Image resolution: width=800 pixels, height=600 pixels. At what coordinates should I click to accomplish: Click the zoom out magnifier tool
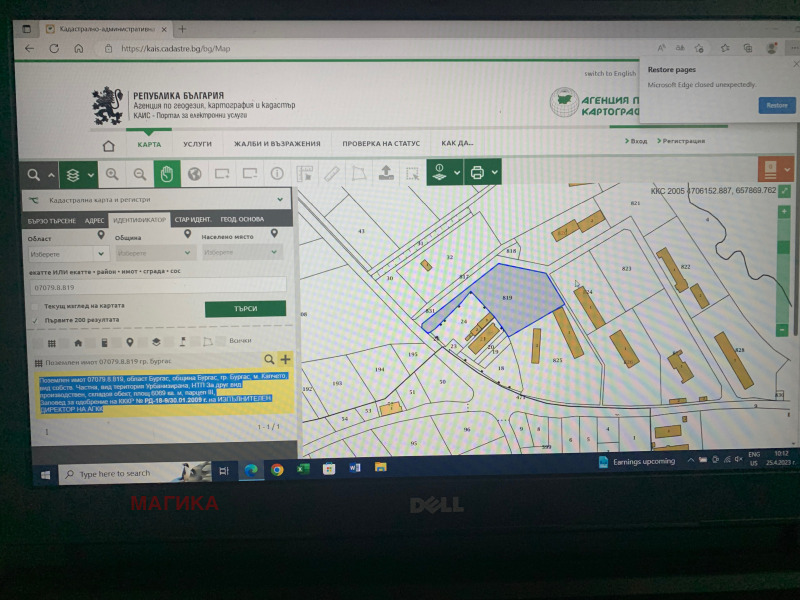click(139, 174)
